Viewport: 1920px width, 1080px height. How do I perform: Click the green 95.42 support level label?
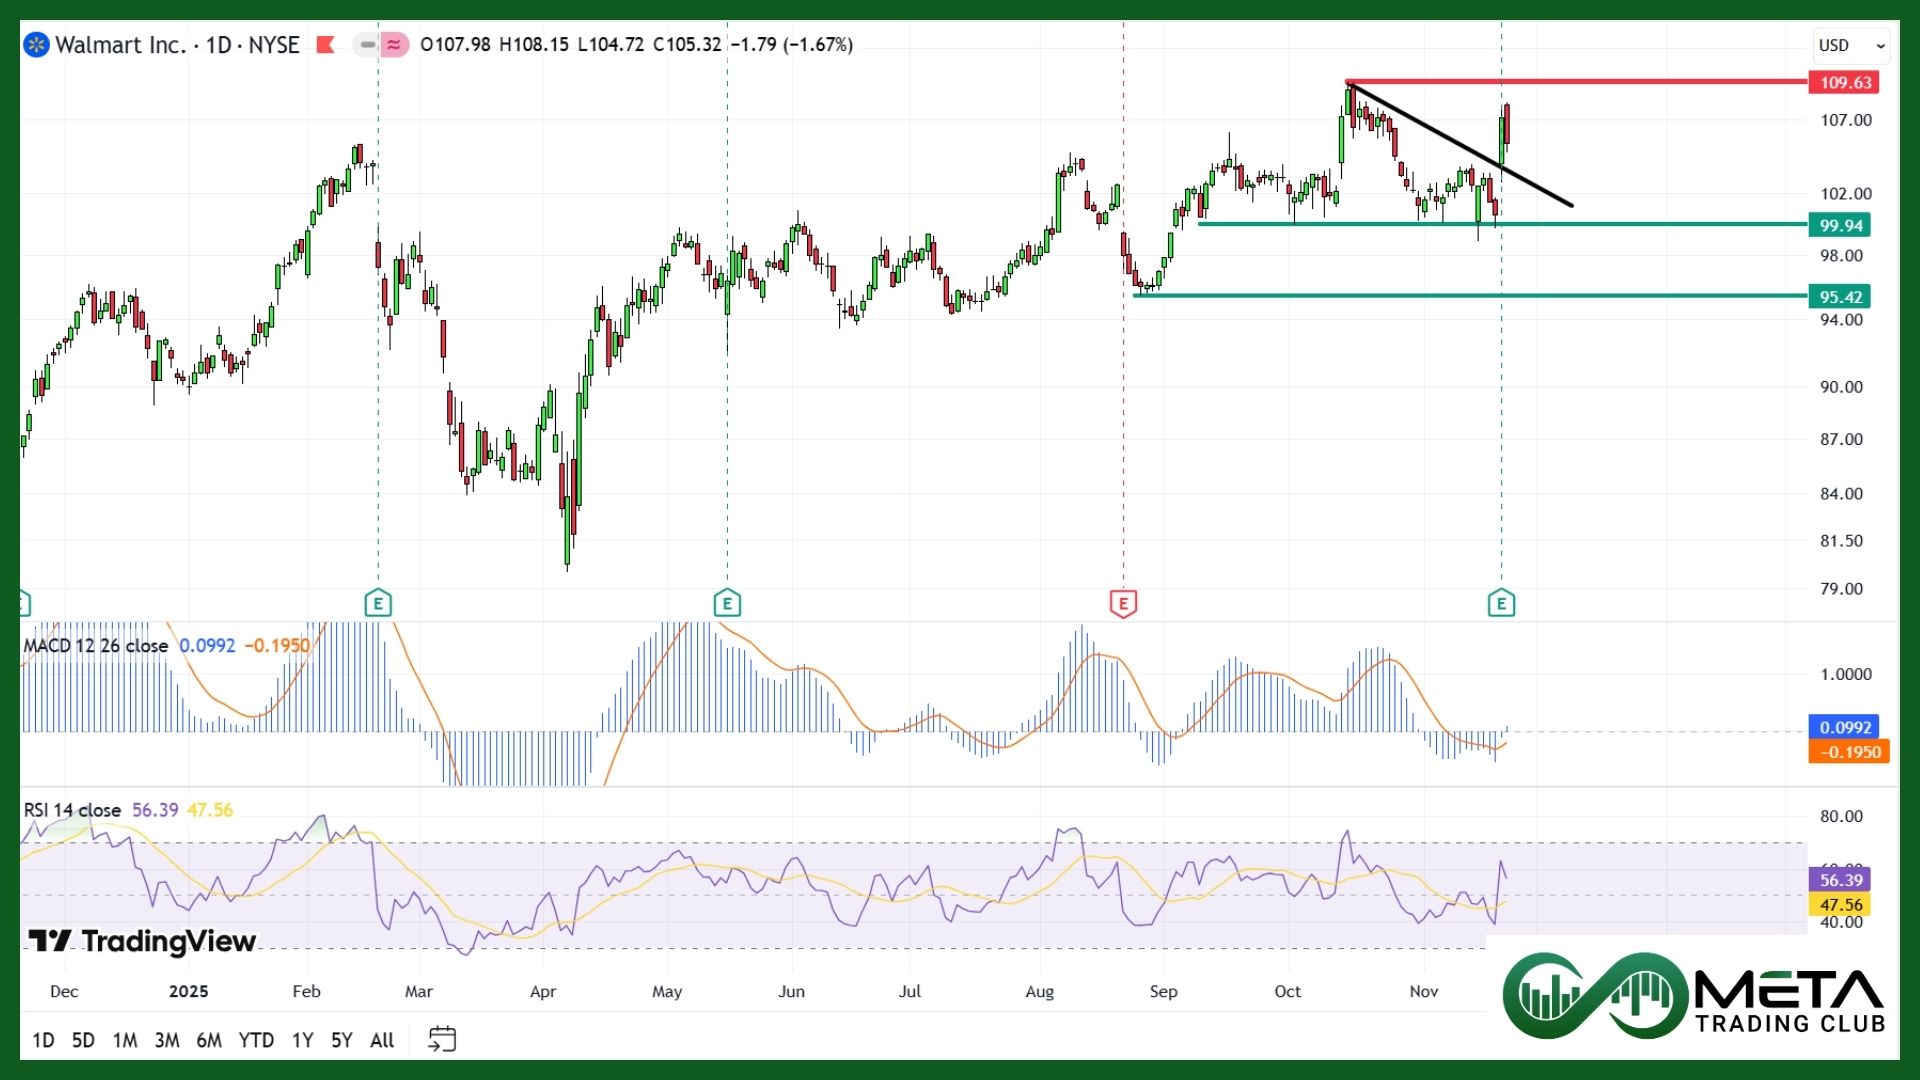1840,297
